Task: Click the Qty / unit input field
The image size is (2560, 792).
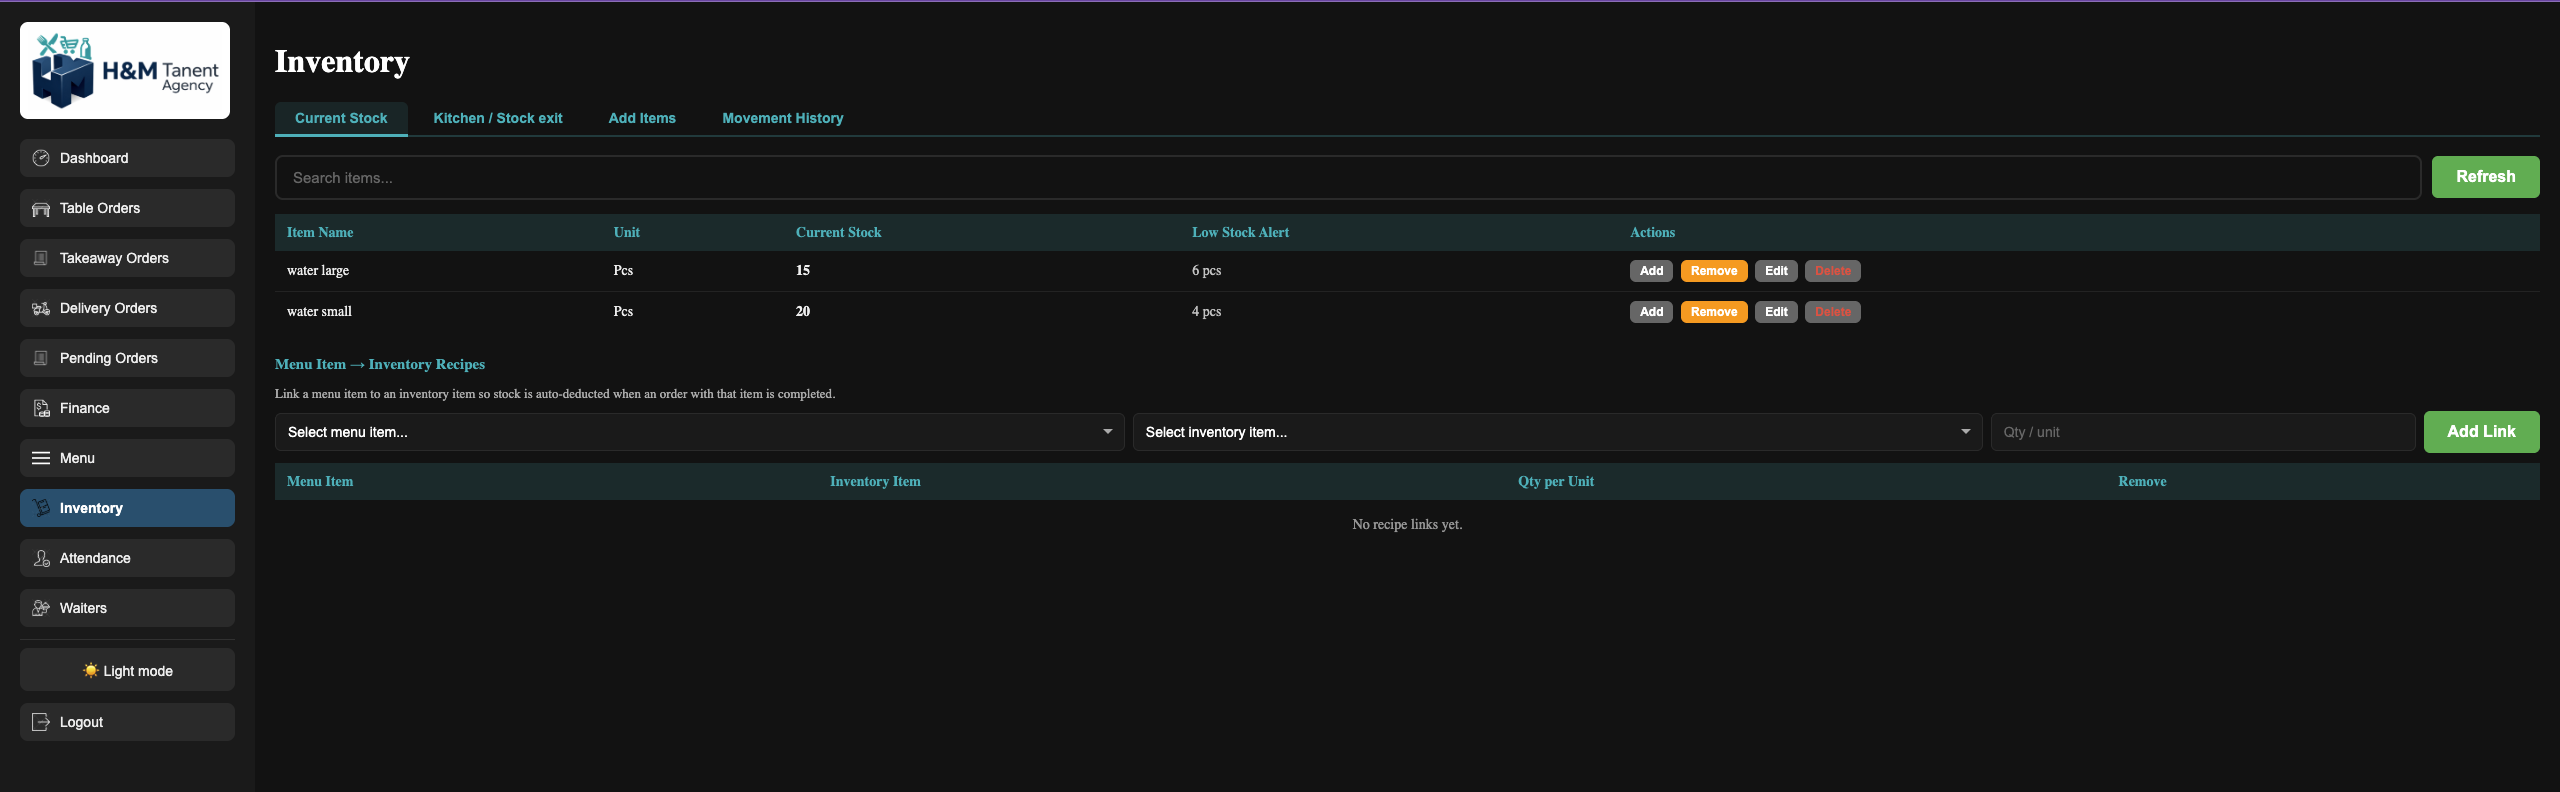Action: tap(2202, 432)
